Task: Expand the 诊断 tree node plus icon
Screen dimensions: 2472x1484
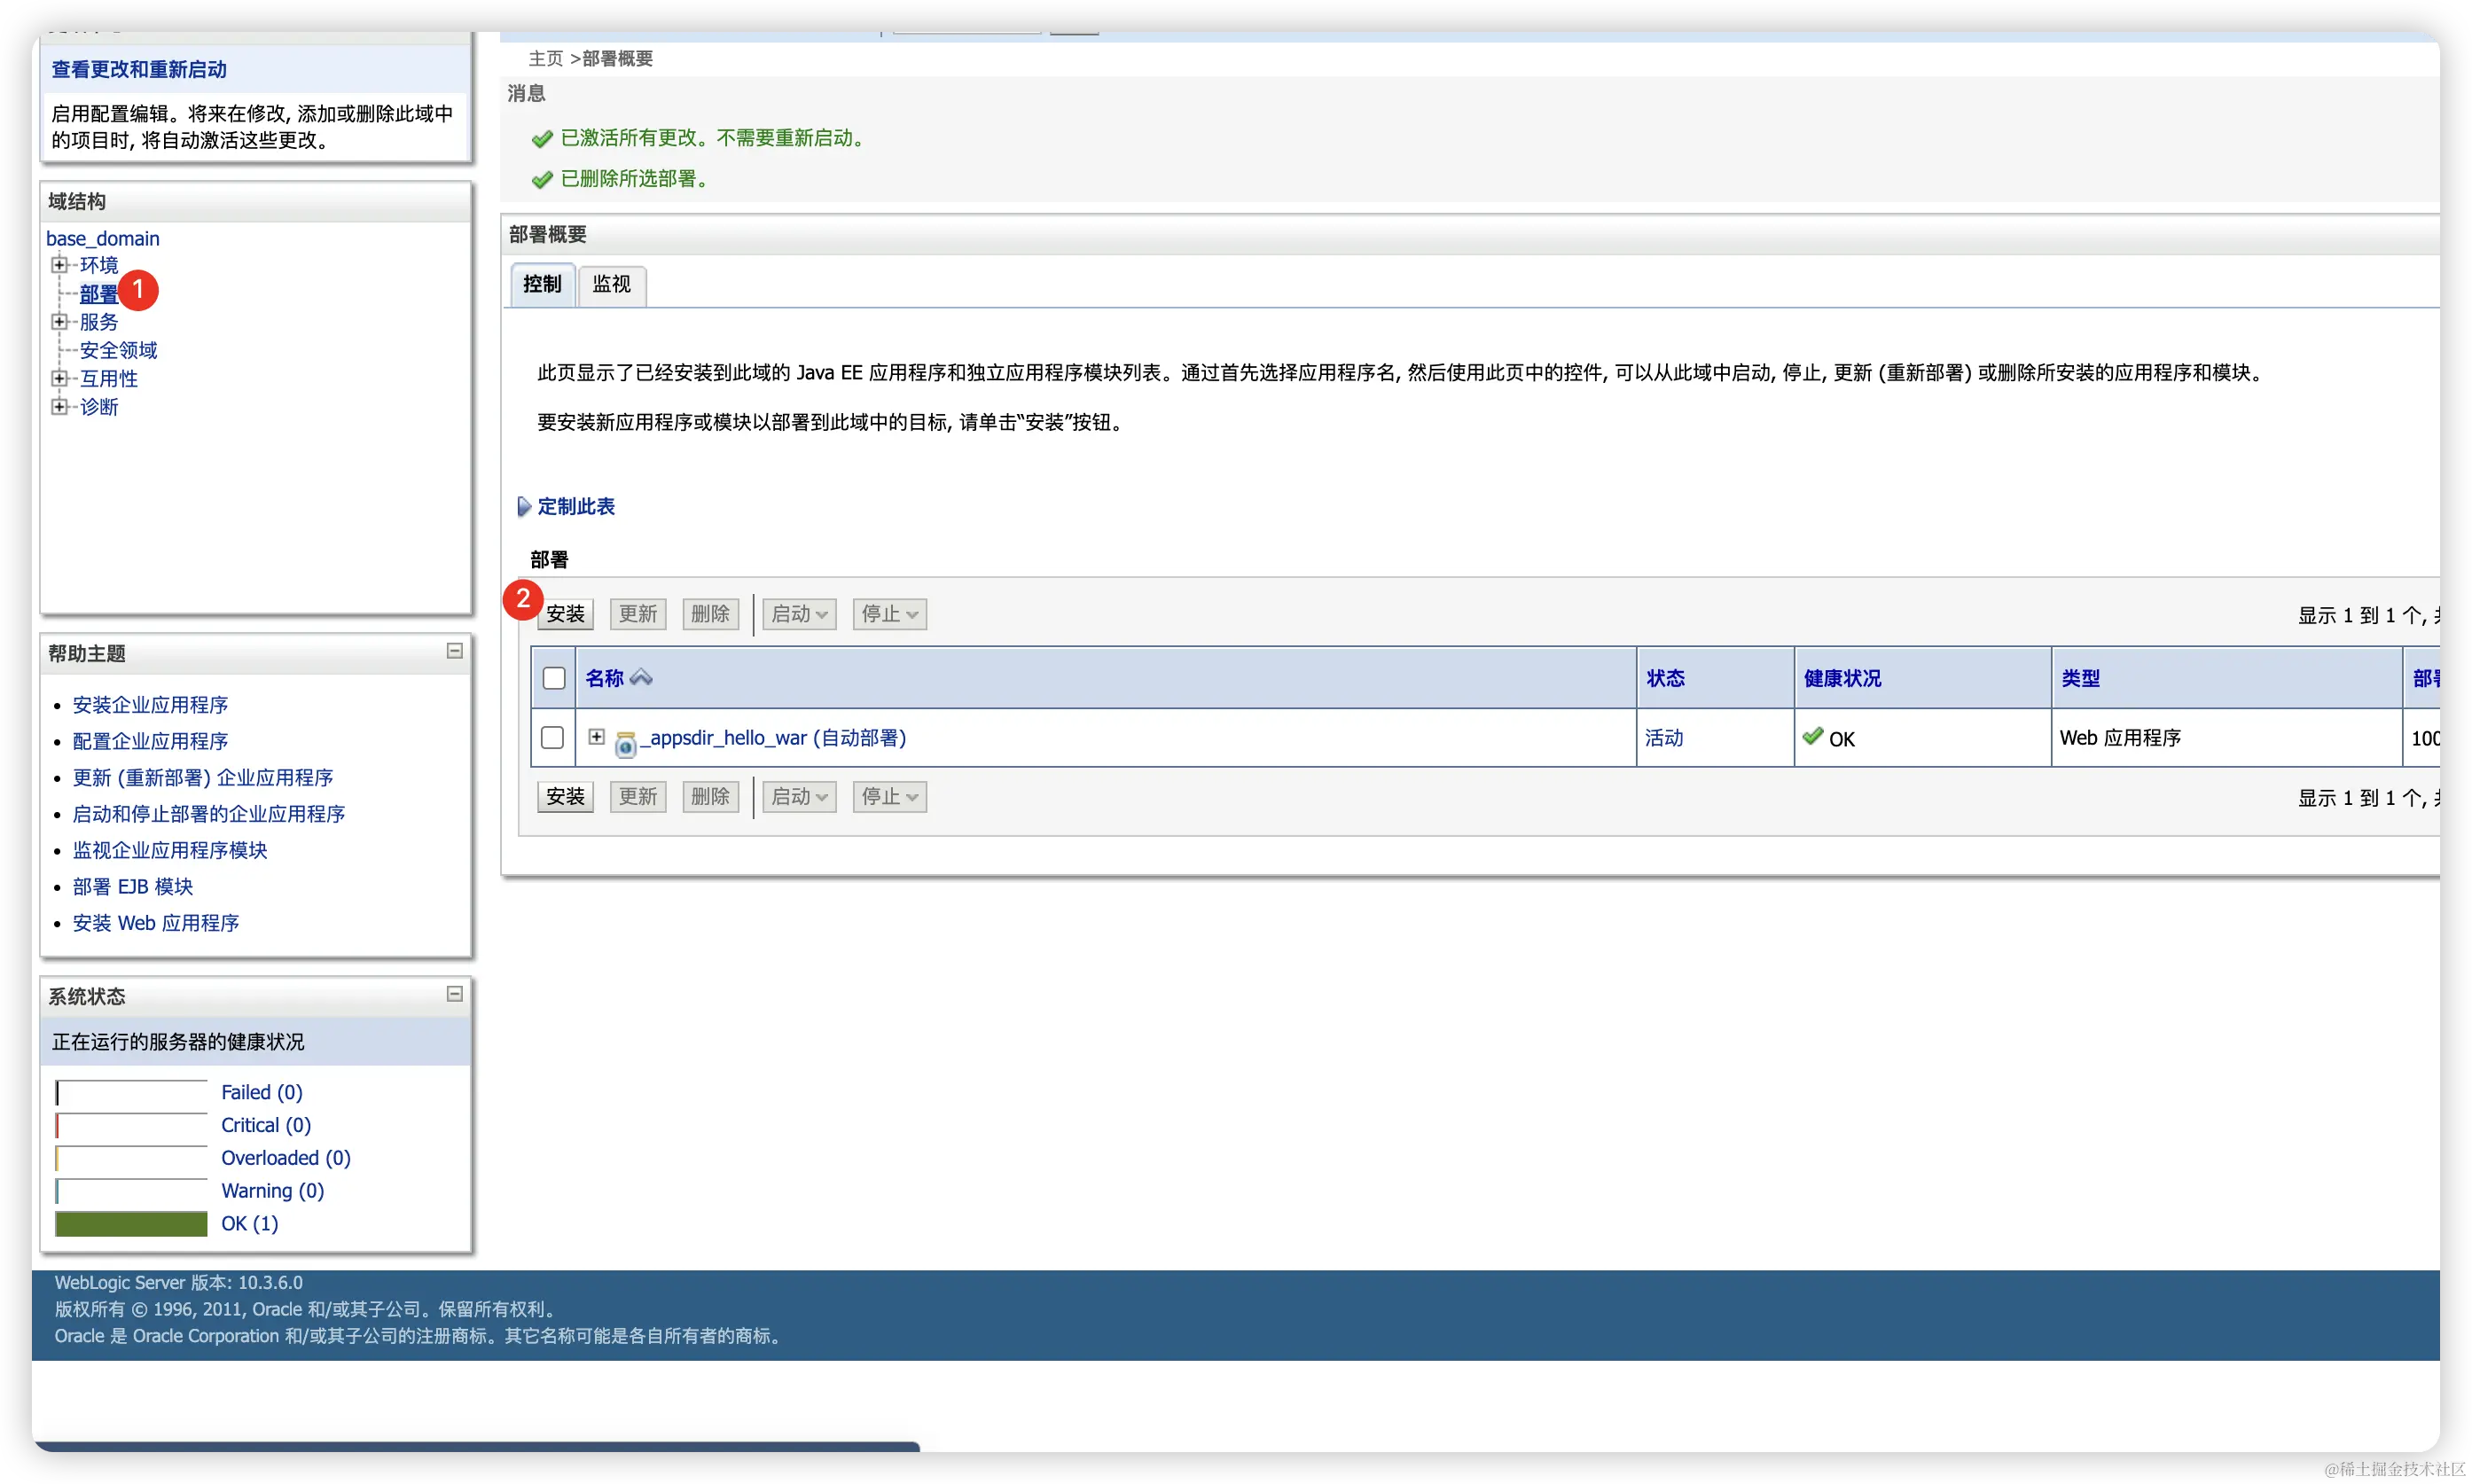Action: click(x=59, y=406)
